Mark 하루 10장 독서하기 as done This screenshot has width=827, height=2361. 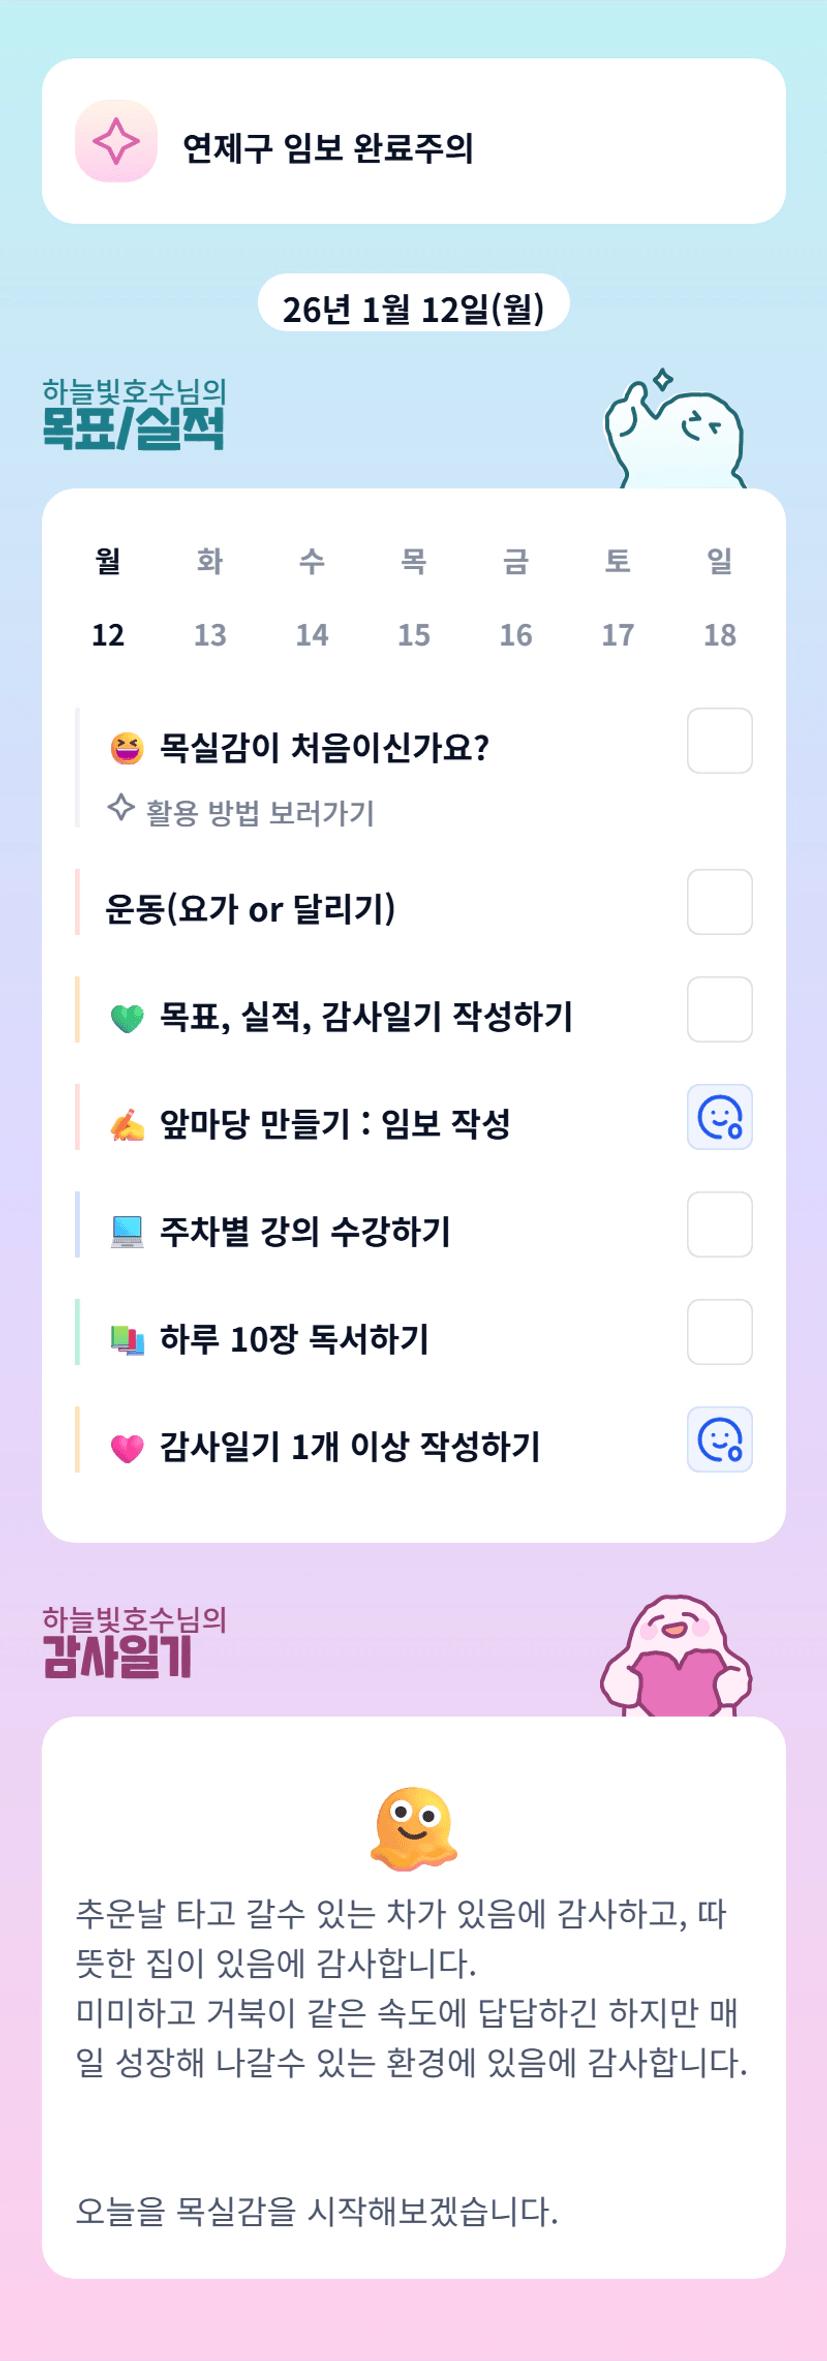coord(719,1332)
